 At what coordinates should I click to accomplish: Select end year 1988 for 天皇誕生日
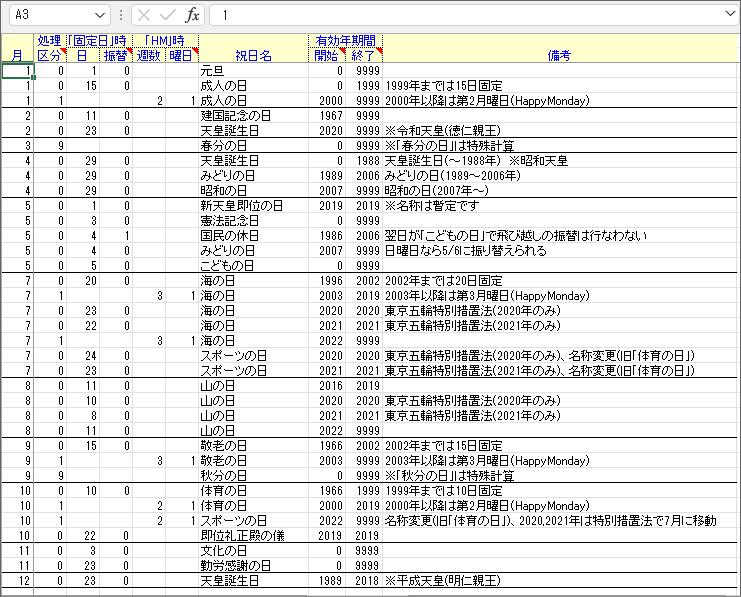(x=364, y=161)
